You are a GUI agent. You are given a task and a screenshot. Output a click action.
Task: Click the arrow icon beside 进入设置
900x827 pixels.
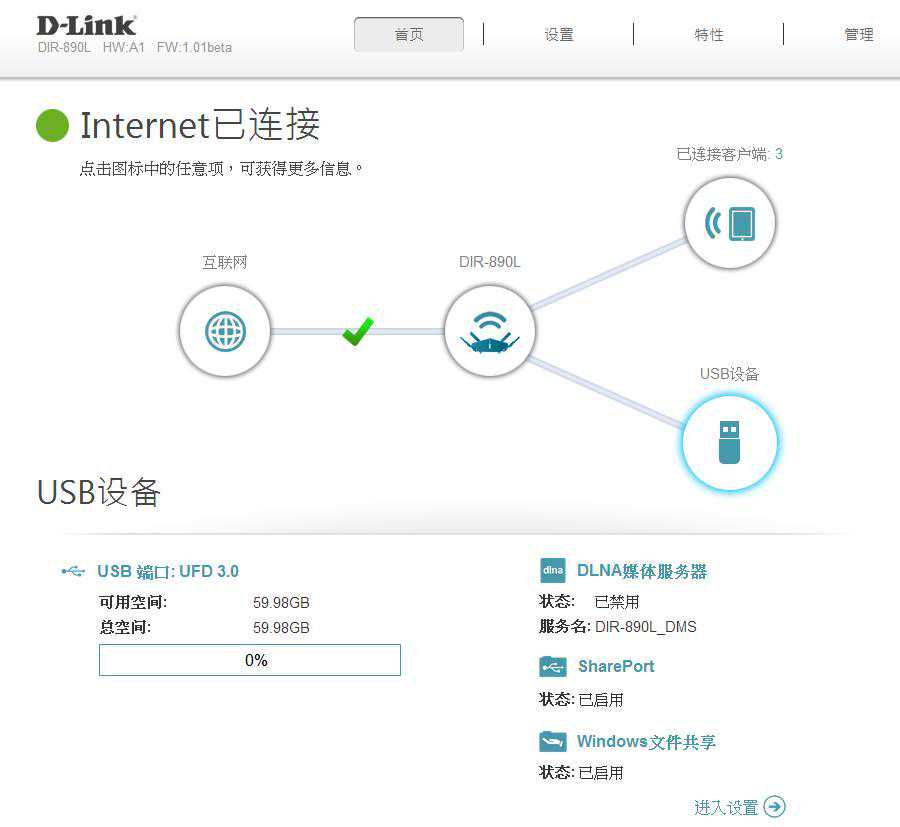[775, 806]
